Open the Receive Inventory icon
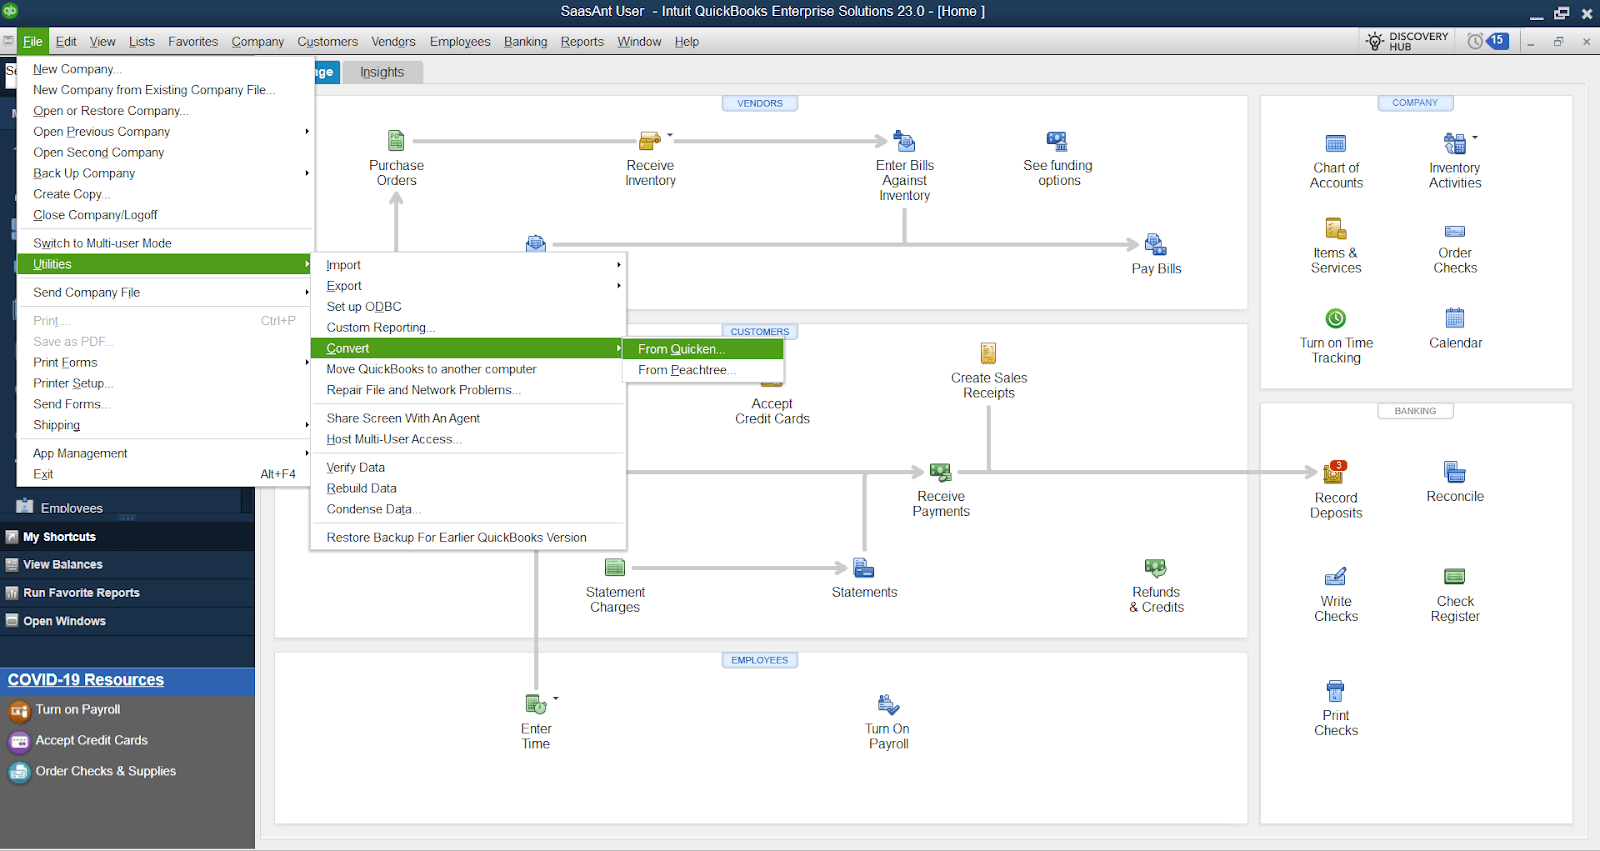Image resolution: width=1600 pixels, height=851 pixels. tap(649, 141)
